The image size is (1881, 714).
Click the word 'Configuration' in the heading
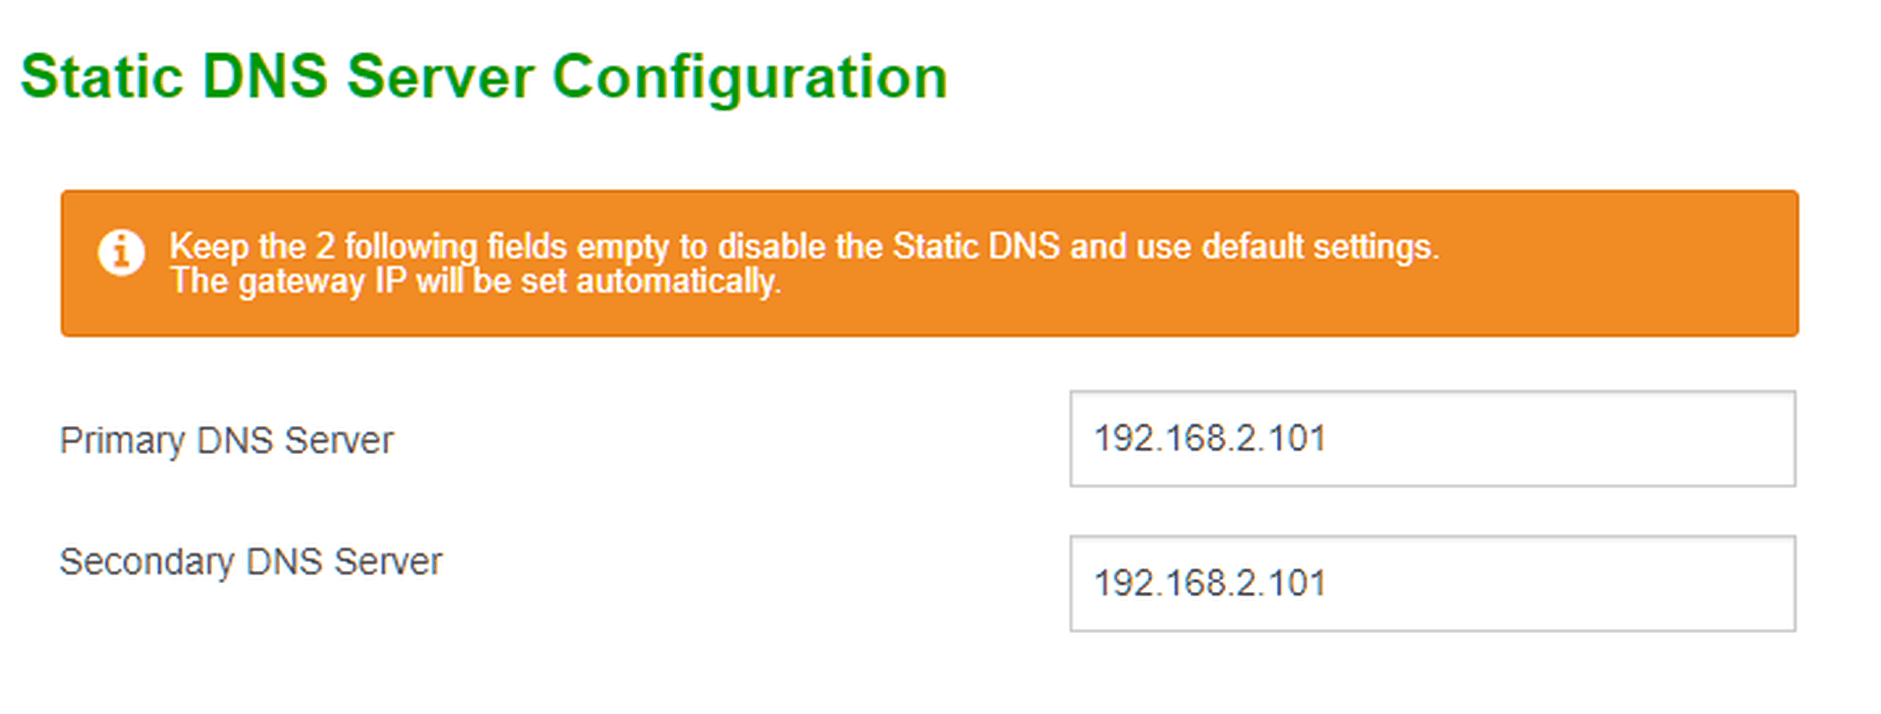pyautogui.click(x=750, y=78)
